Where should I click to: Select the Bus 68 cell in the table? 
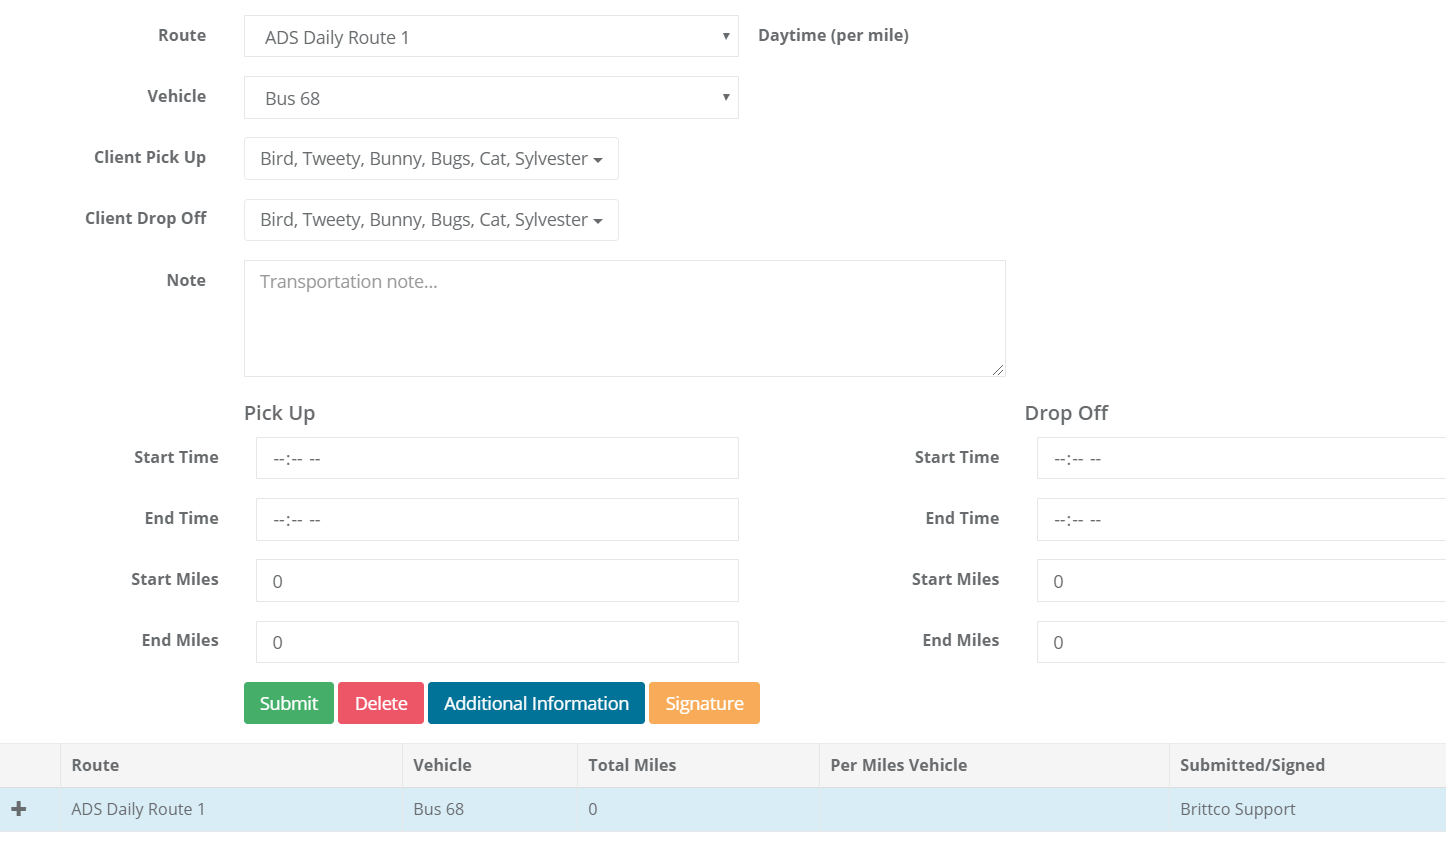[439, 809]
